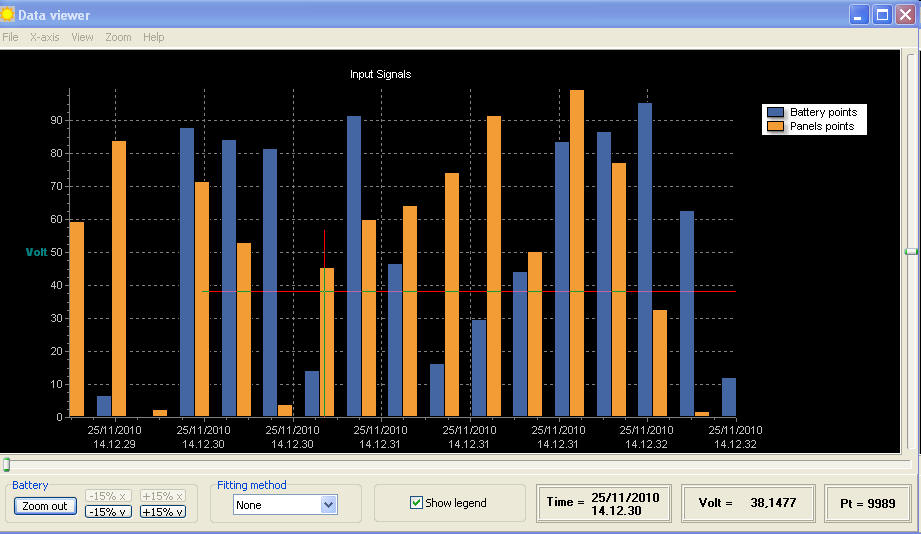The width and height of the screenshot is (921, 534).
Task: Click the -15% x button
Action: tap(107, 496)
